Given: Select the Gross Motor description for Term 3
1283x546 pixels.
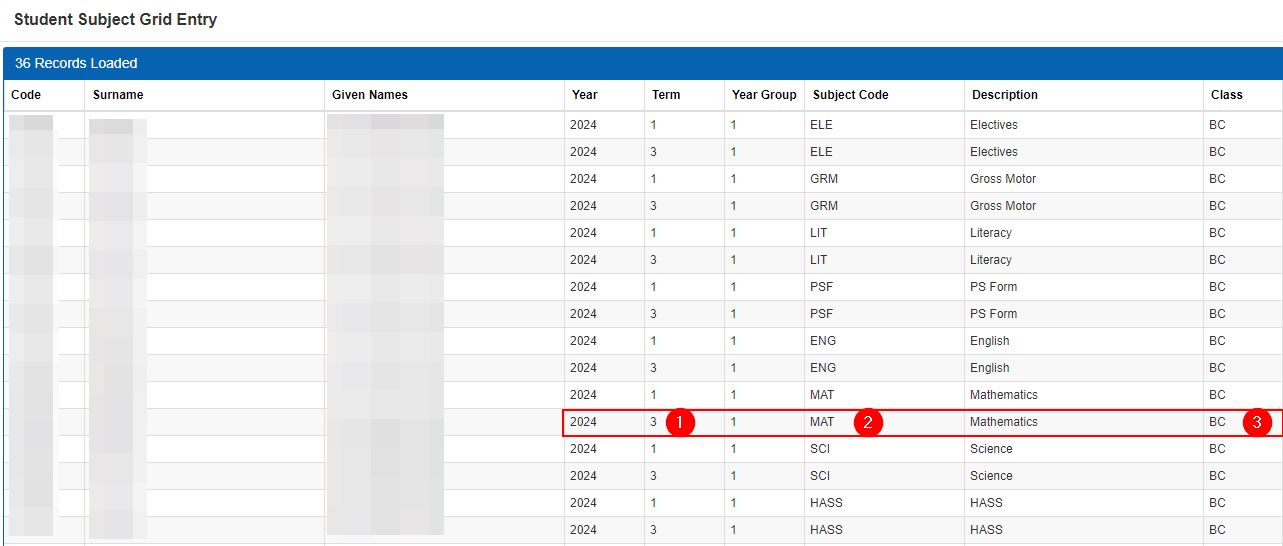Looking at the screenshot, I should [1003, 206].
